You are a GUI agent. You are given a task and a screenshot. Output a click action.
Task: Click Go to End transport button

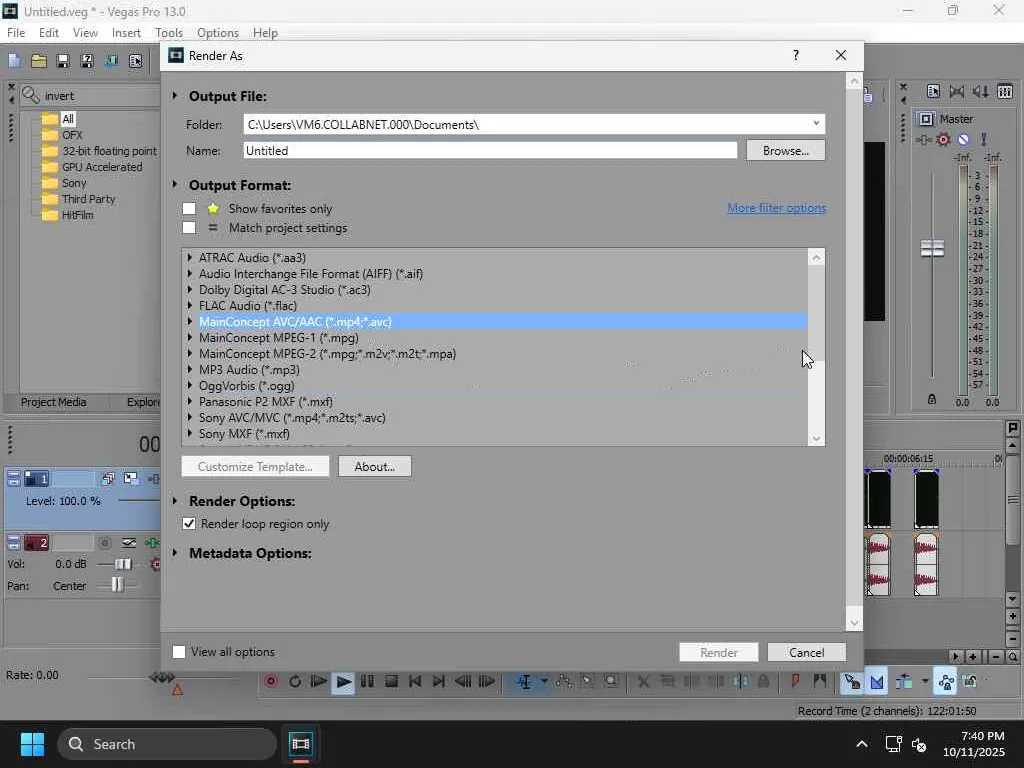[439, 682]
